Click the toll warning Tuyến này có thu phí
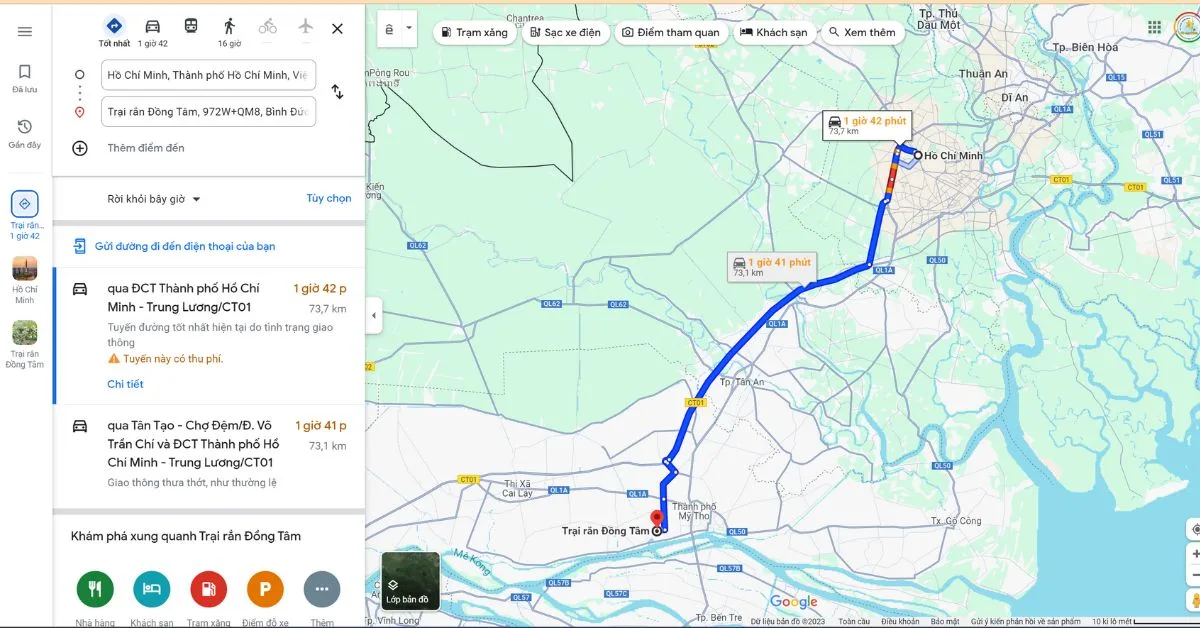This screenshot has width=1200, height=628. pos(165,359)
